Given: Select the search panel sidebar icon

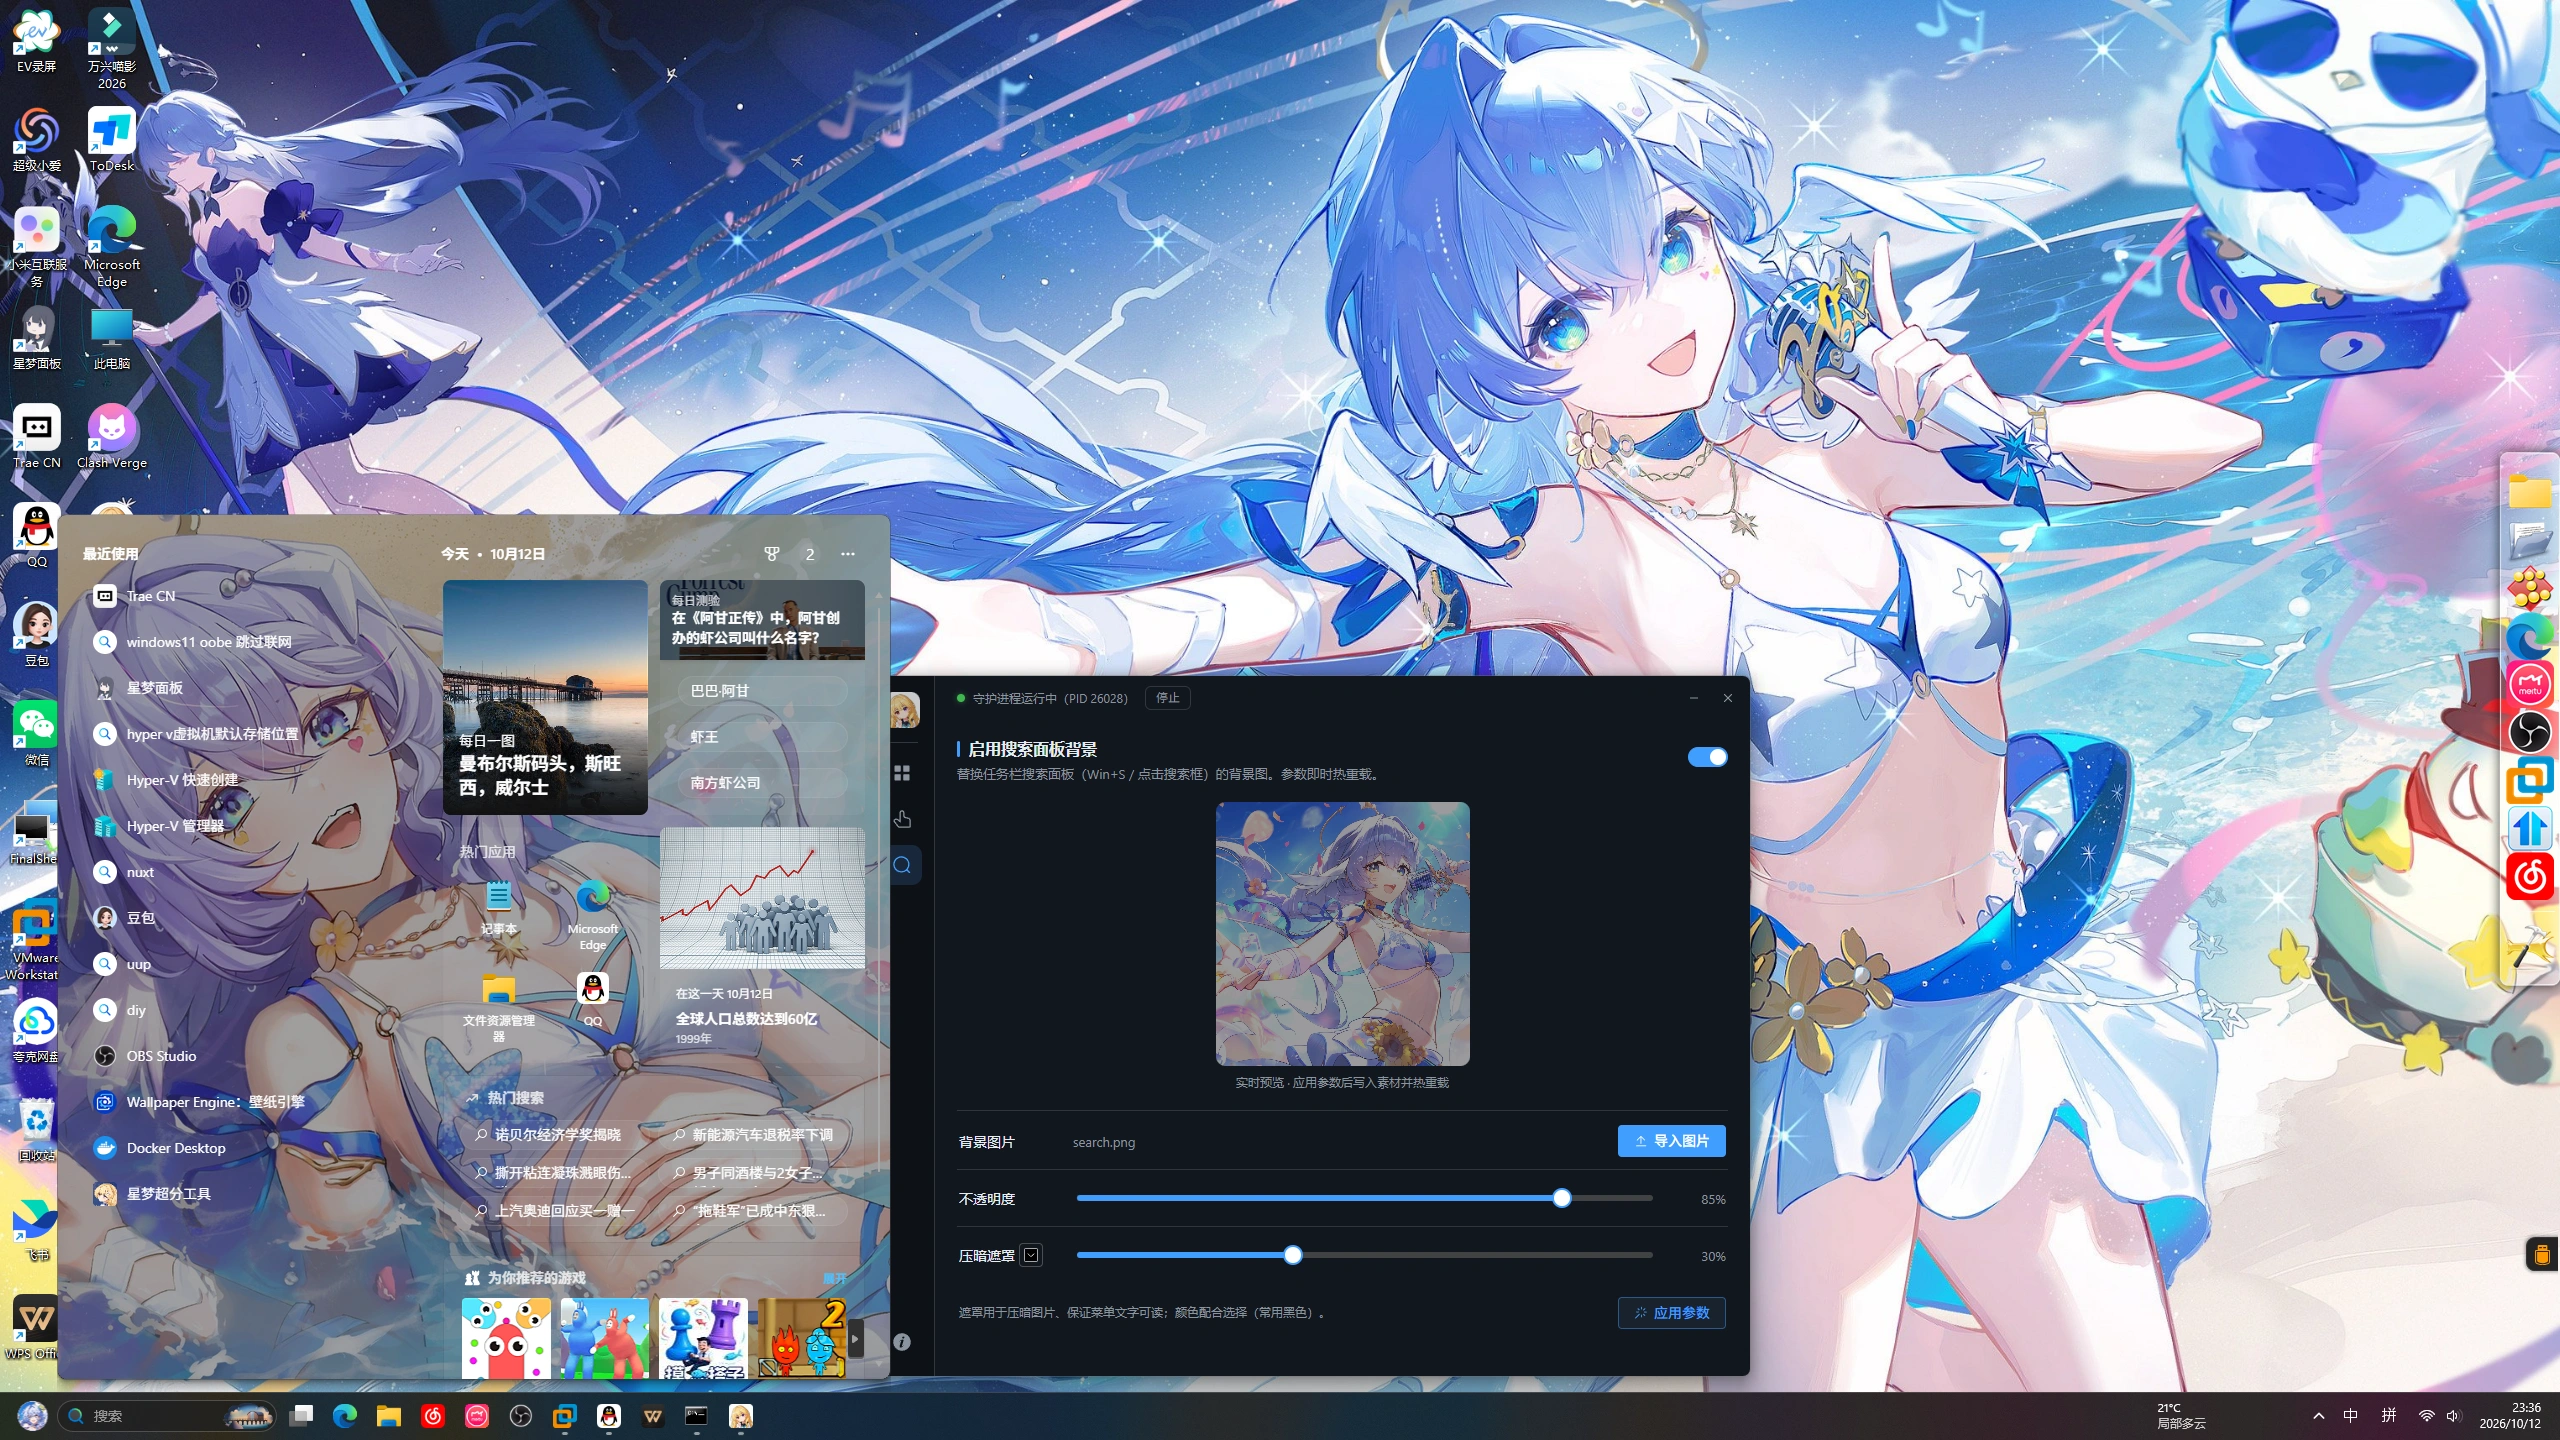Looking at the screenshot, I should 902,865.
